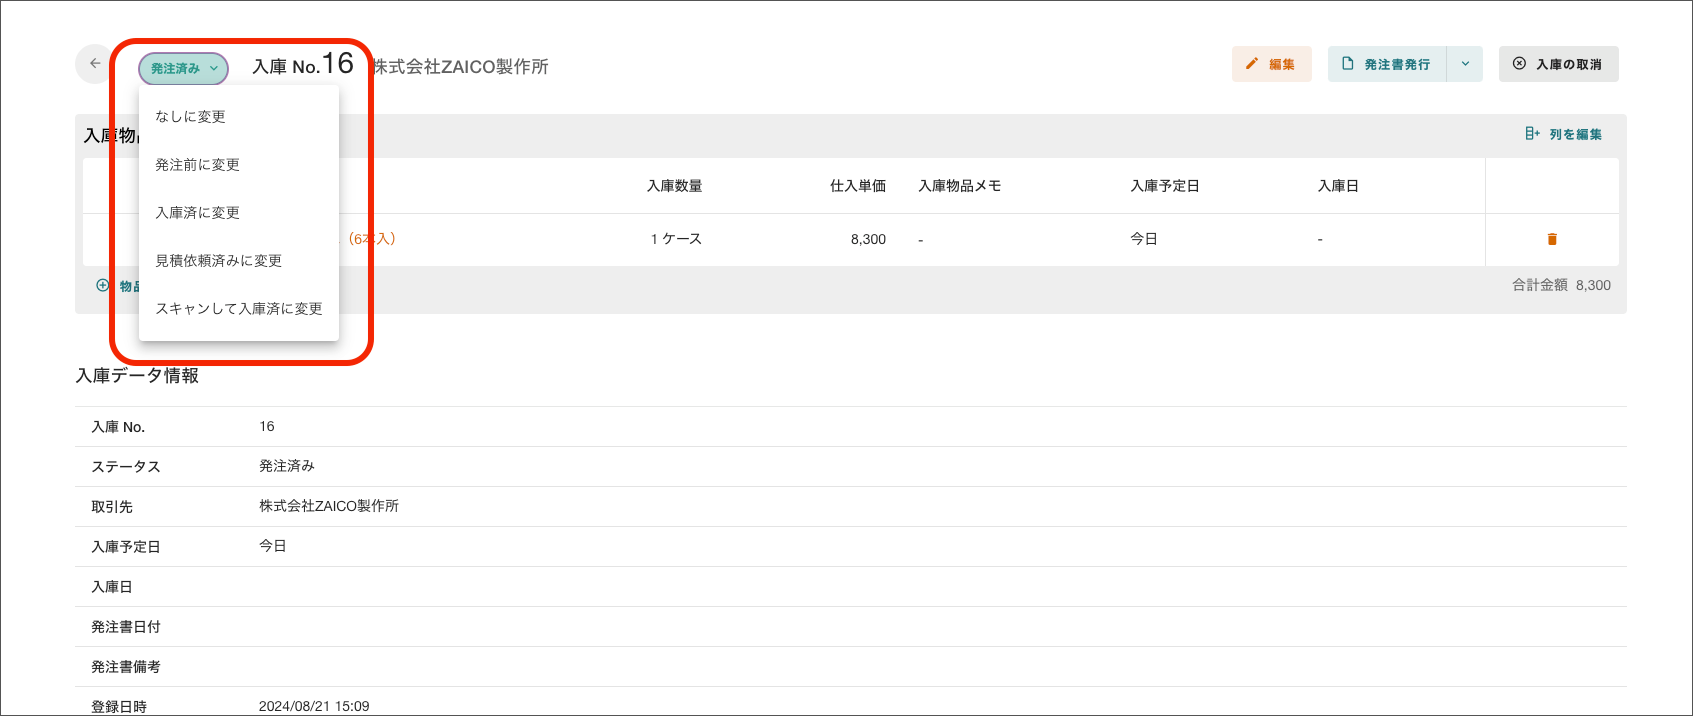
Task: Choose スキャンして入庫済に変更 option
Action: click(x=238, y=309)
